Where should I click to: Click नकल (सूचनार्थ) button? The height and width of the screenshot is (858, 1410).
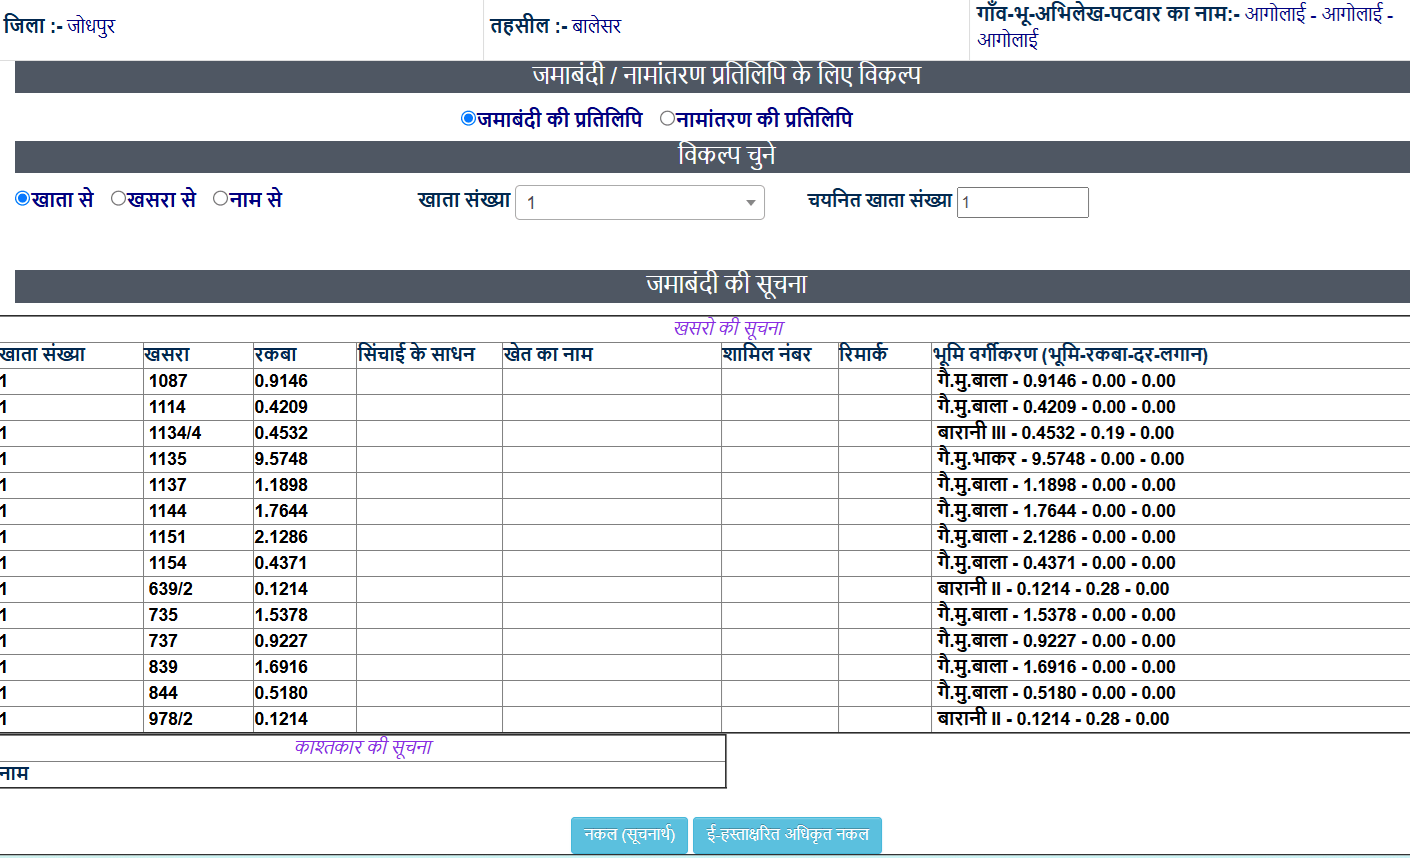[x=630, y=835]
